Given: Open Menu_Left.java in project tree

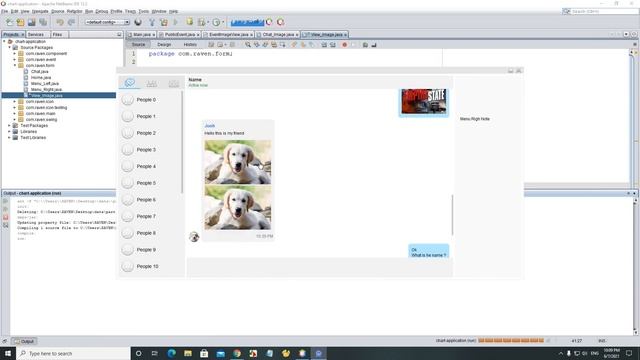Looking at the screenshot, I should tap(44, 83).
